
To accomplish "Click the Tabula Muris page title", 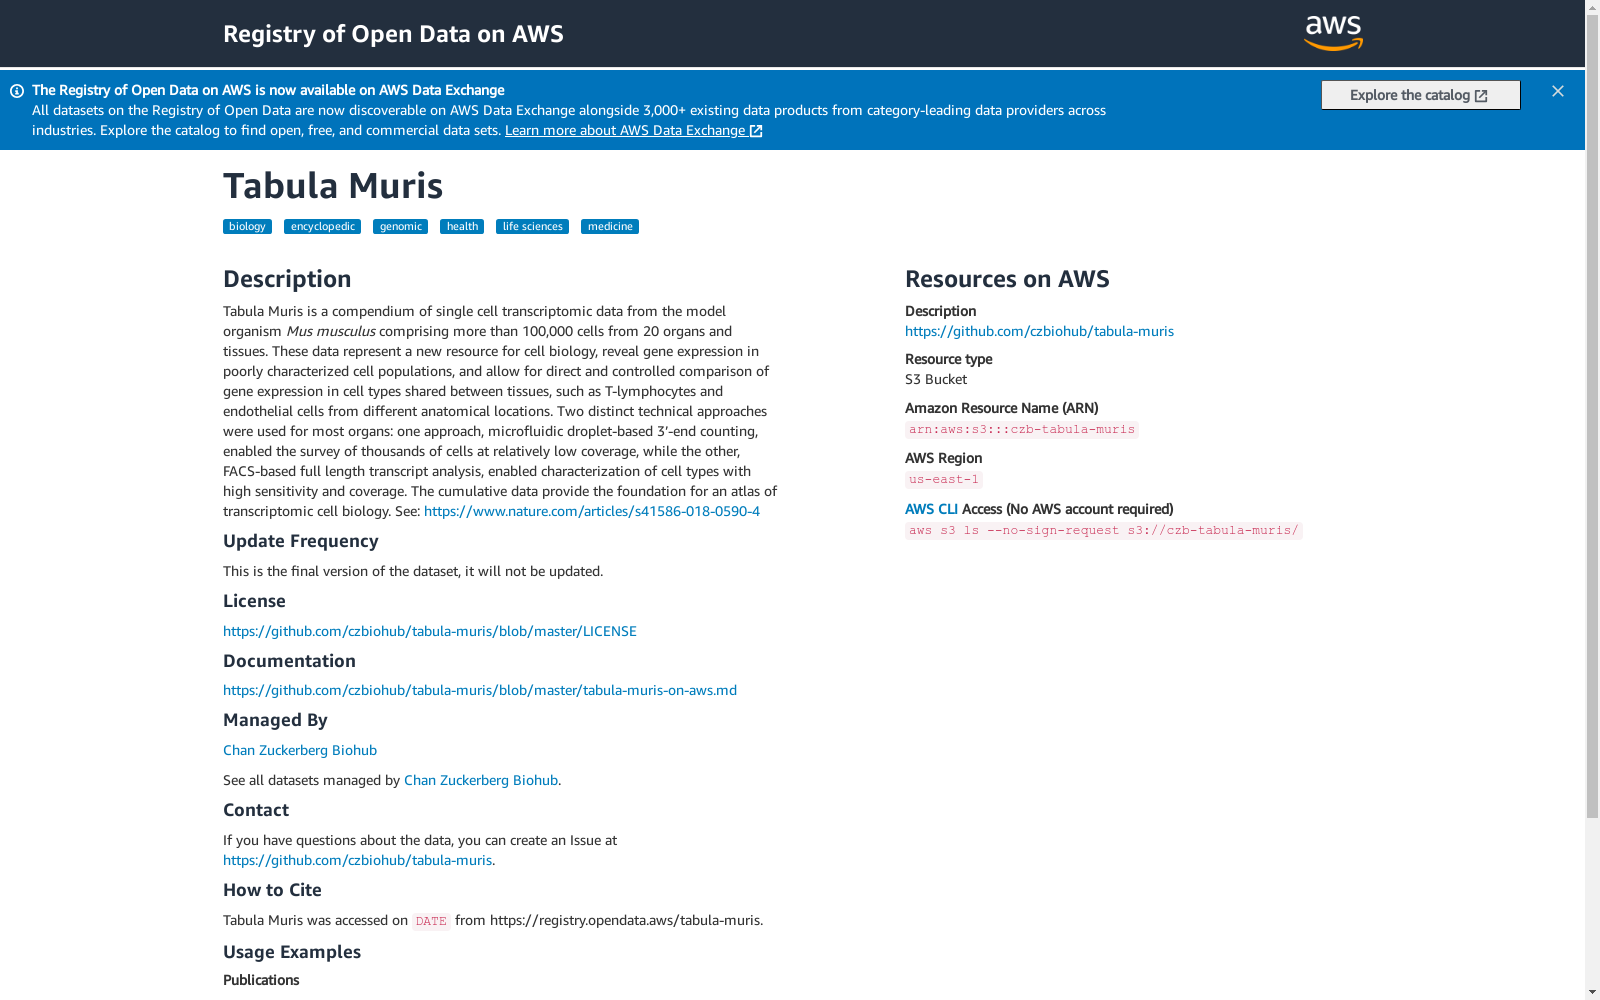I will coord(333,186).
